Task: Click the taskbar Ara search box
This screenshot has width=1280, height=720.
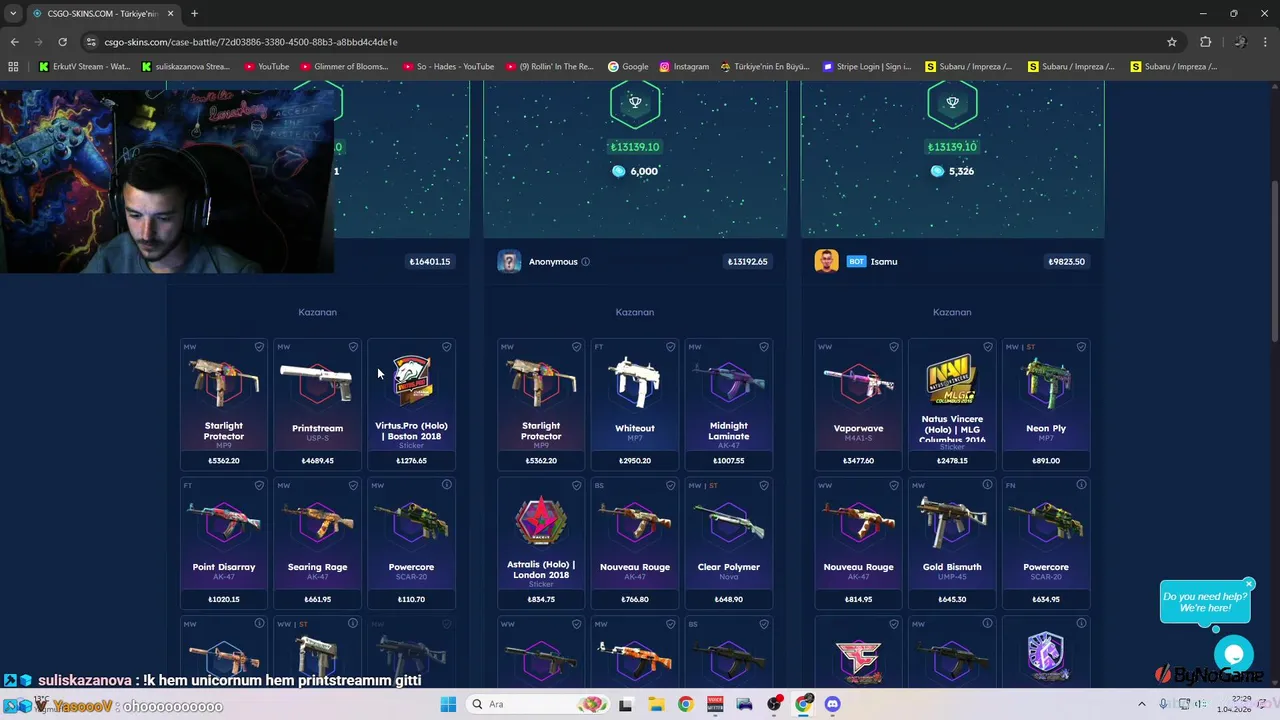Action: (539, 704)
